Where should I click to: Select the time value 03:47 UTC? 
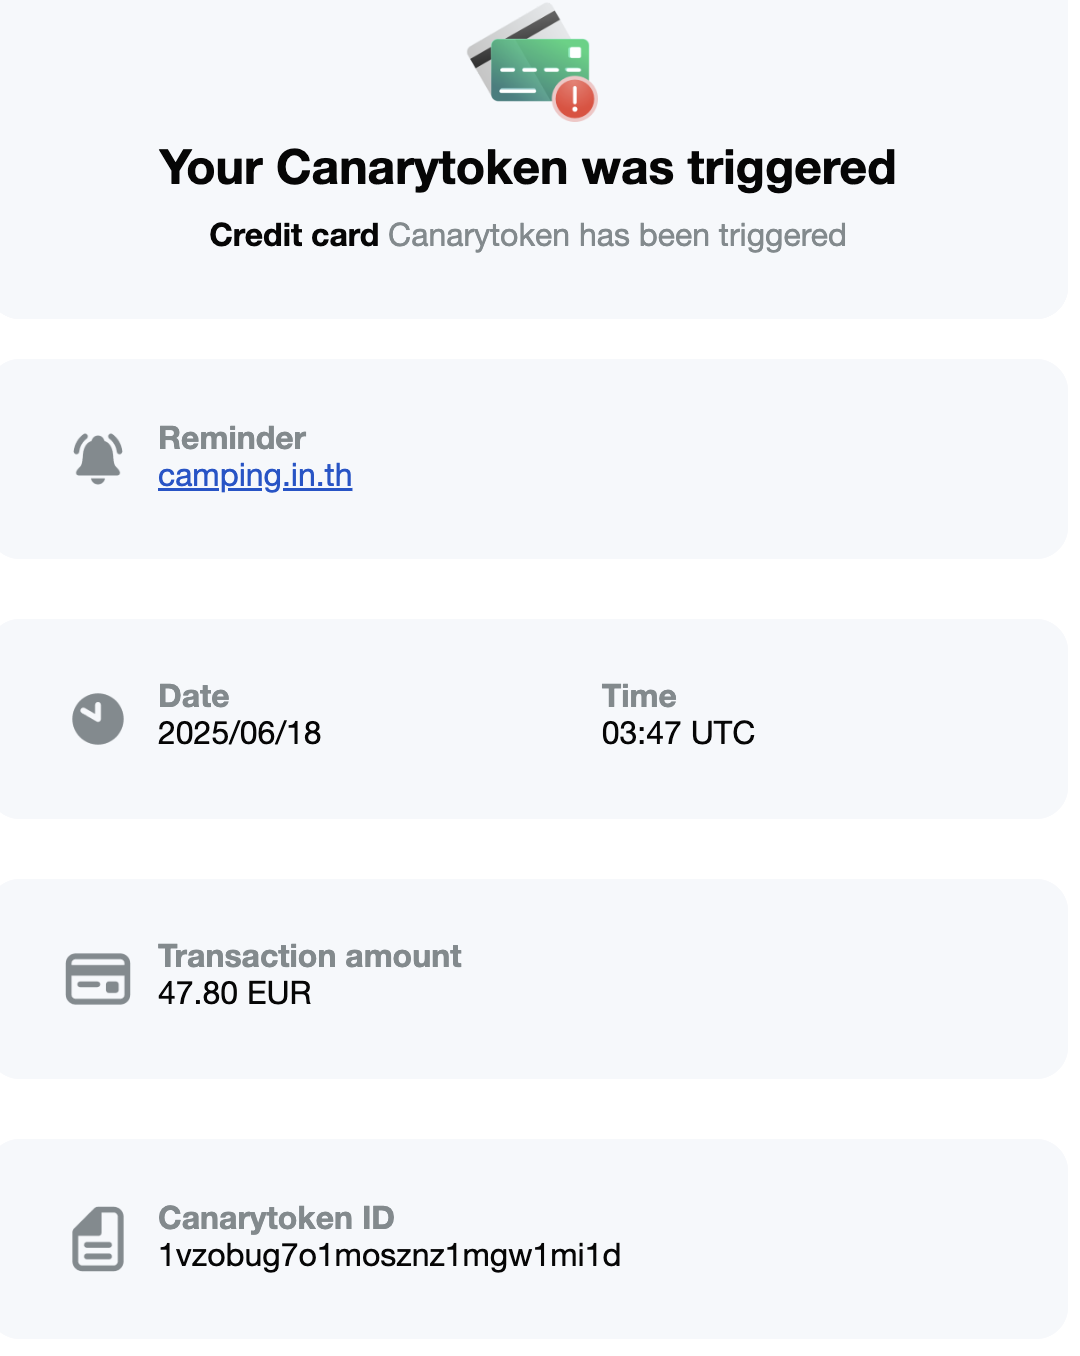click(678, 733)
